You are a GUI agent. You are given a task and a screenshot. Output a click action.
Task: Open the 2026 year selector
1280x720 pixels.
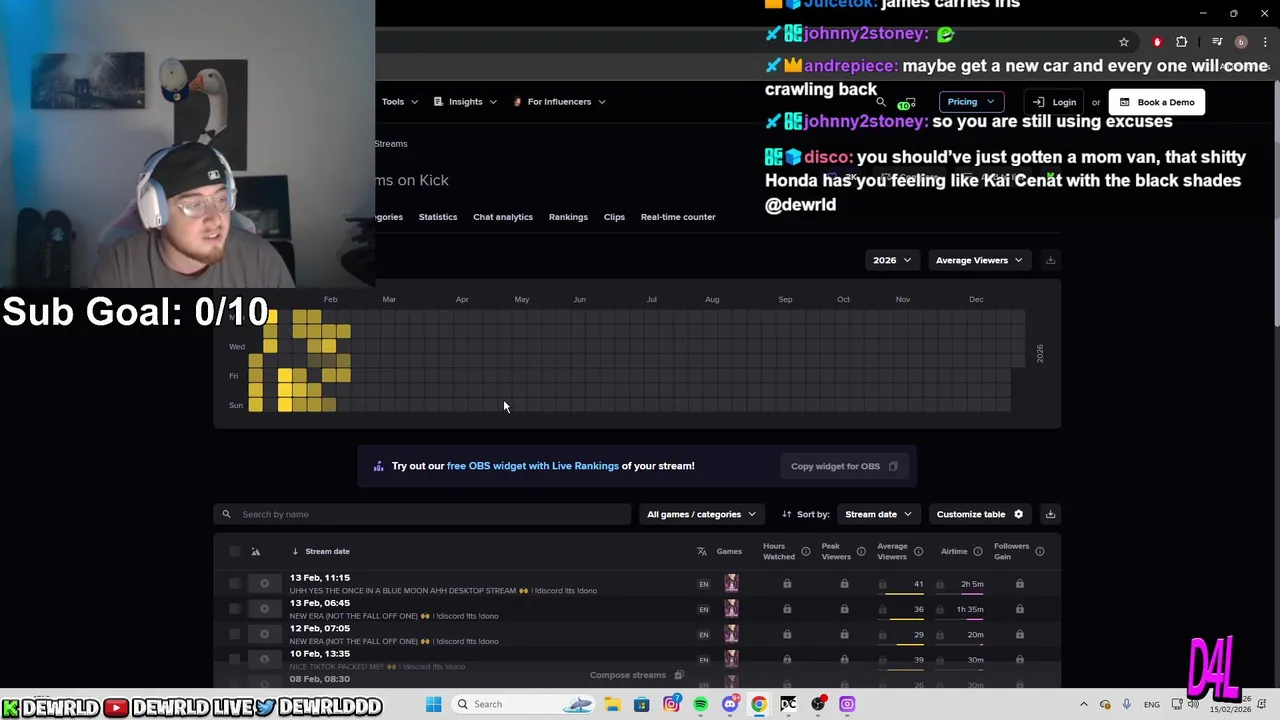point(891,260)
